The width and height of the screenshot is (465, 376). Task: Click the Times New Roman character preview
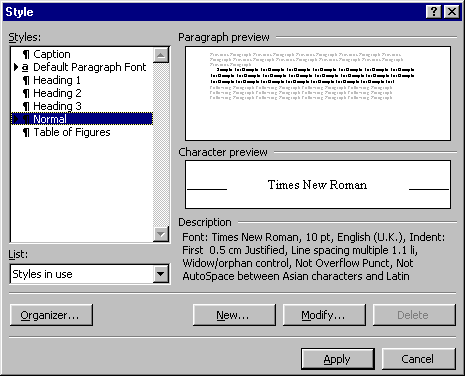click(317, 185)
